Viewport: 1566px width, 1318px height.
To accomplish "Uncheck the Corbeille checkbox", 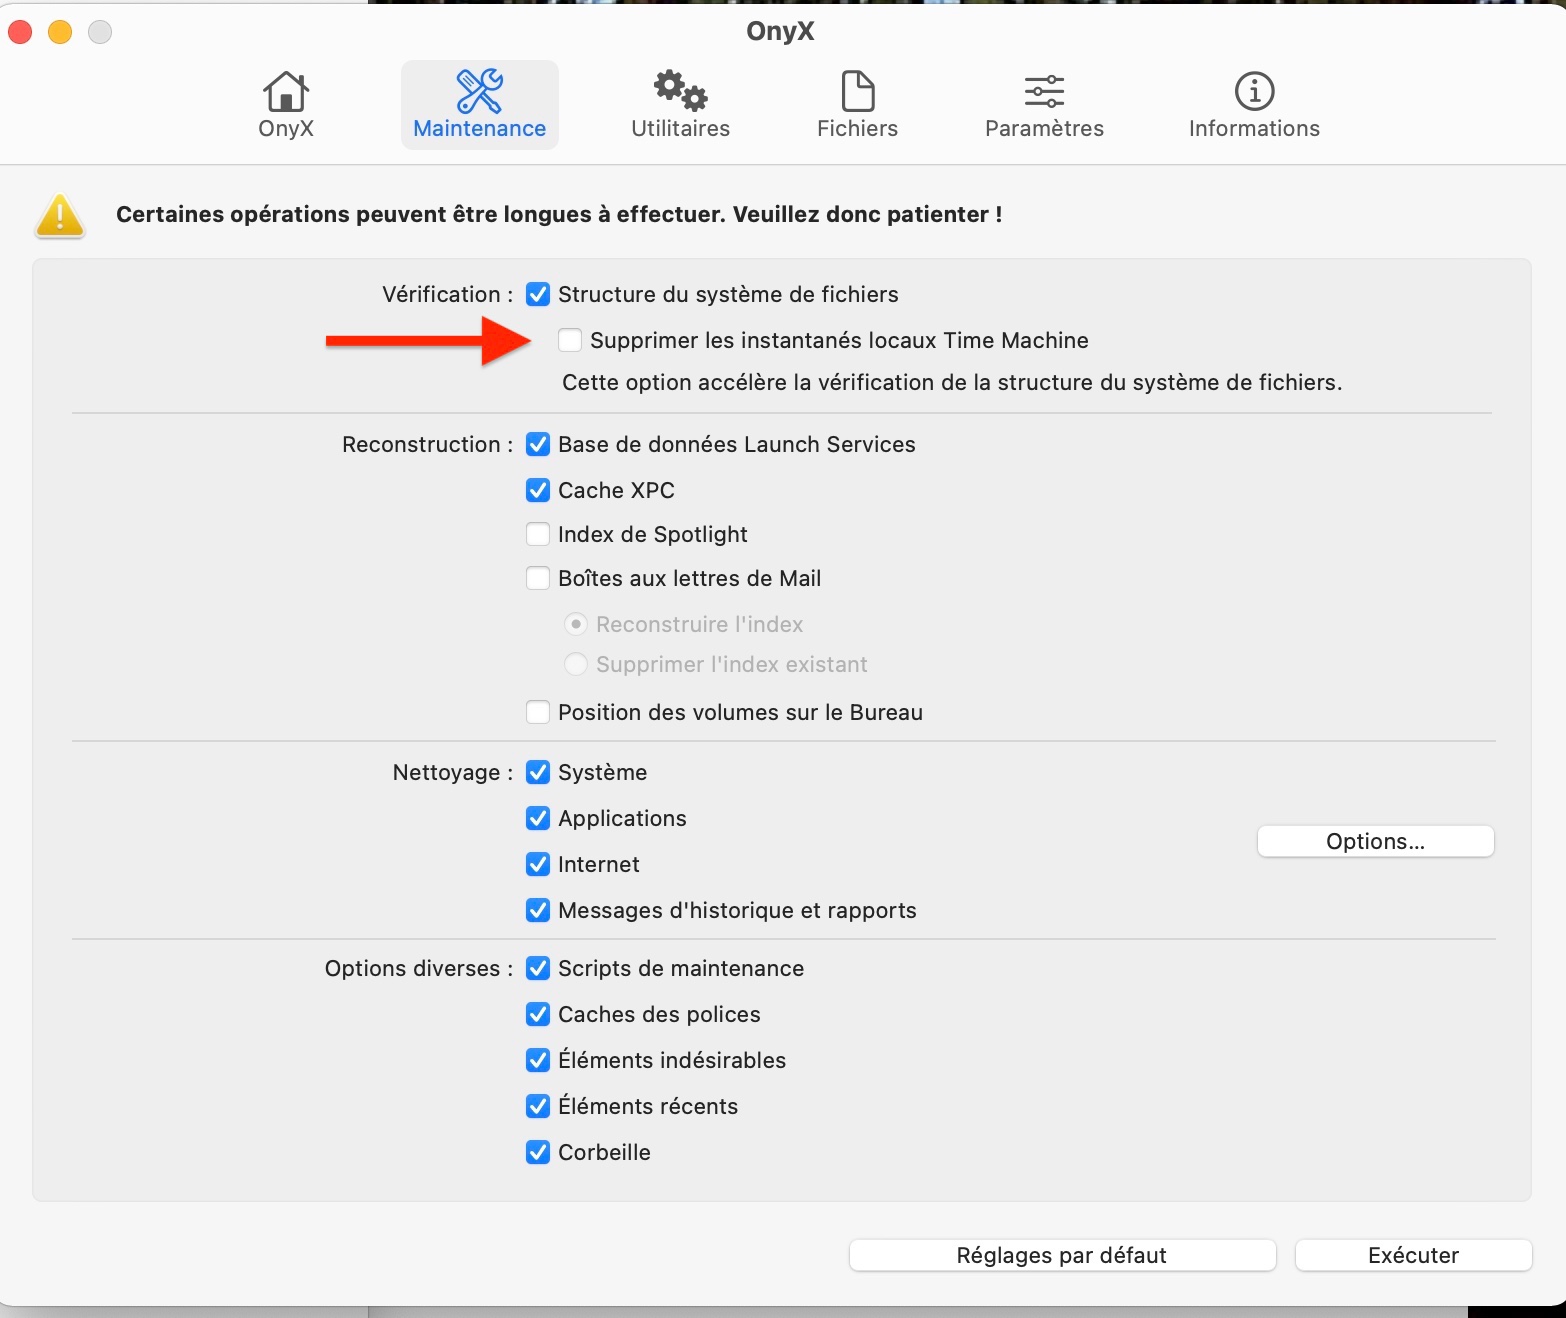I will 538,1152.
